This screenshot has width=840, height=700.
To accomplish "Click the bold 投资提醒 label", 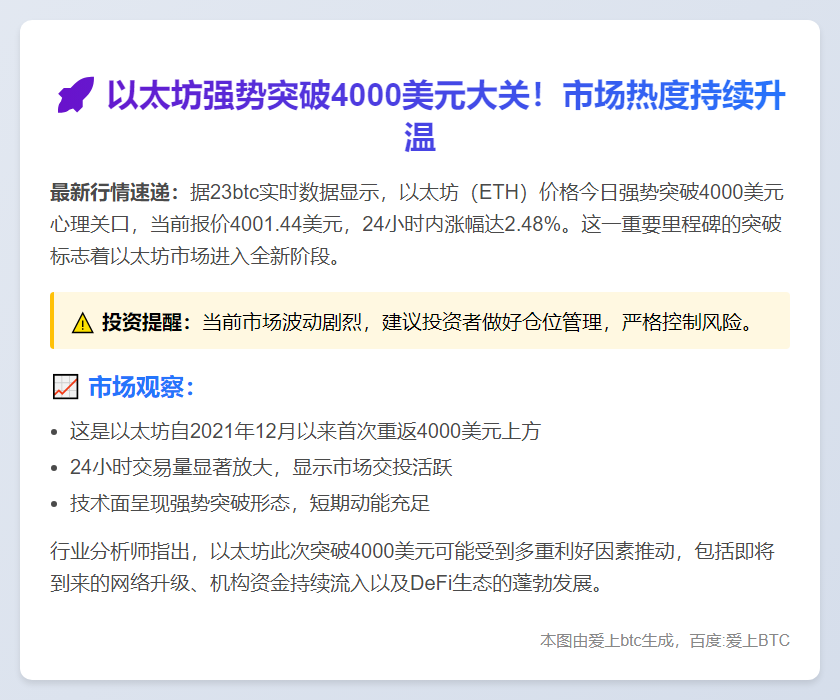I will point(146,323).
